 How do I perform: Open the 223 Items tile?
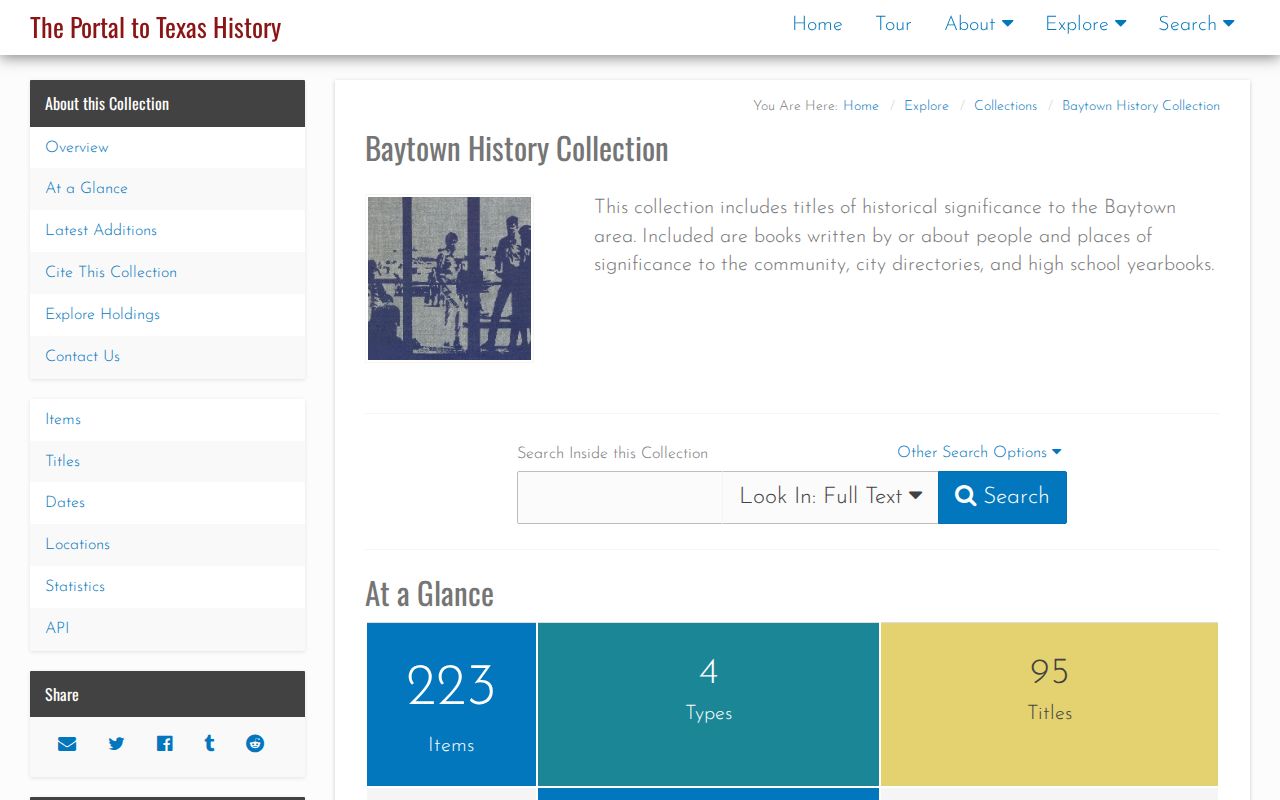pyautogui.click(x=451, y=704)
